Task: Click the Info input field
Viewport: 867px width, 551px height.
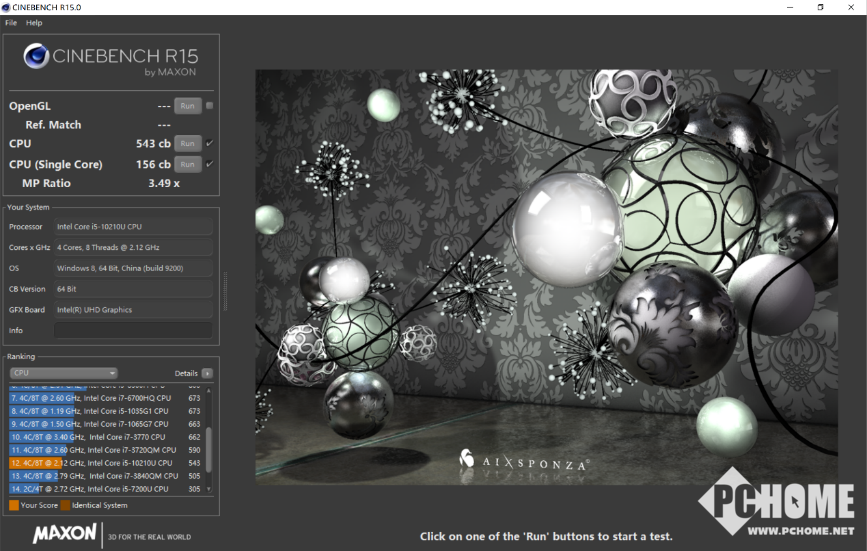Action: click(133, 330)
